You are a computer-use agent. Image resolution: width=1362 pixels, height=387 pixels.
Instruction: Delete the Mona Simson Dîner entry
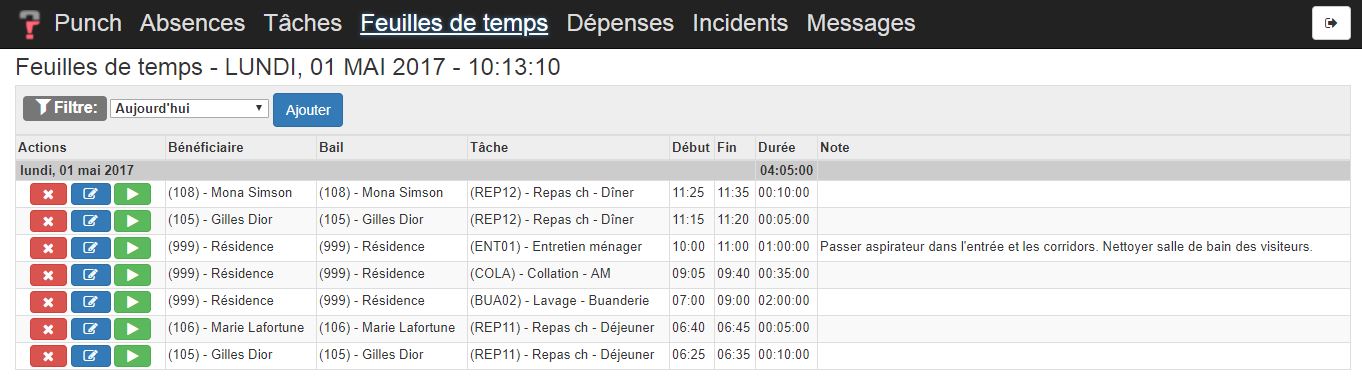tap(48, 193)
